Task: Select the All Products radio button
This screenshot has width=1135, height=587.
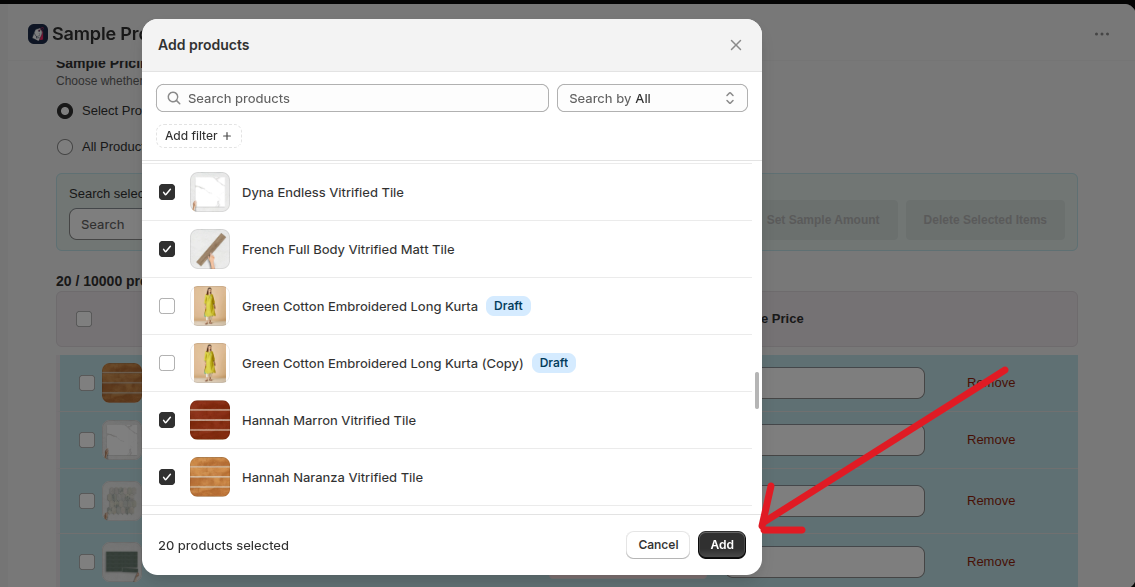Action: 65,147
